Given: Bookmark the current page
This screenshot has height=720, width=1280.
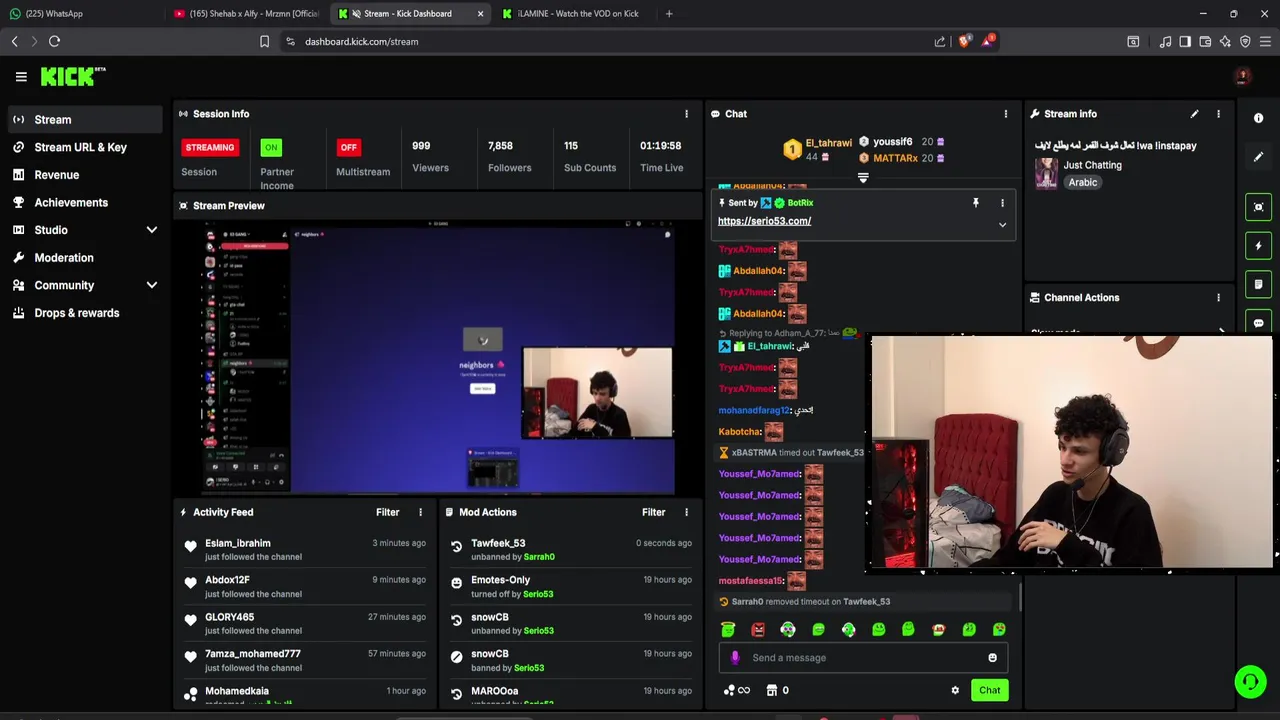Looking at the screenshot, I should (264, 41).
